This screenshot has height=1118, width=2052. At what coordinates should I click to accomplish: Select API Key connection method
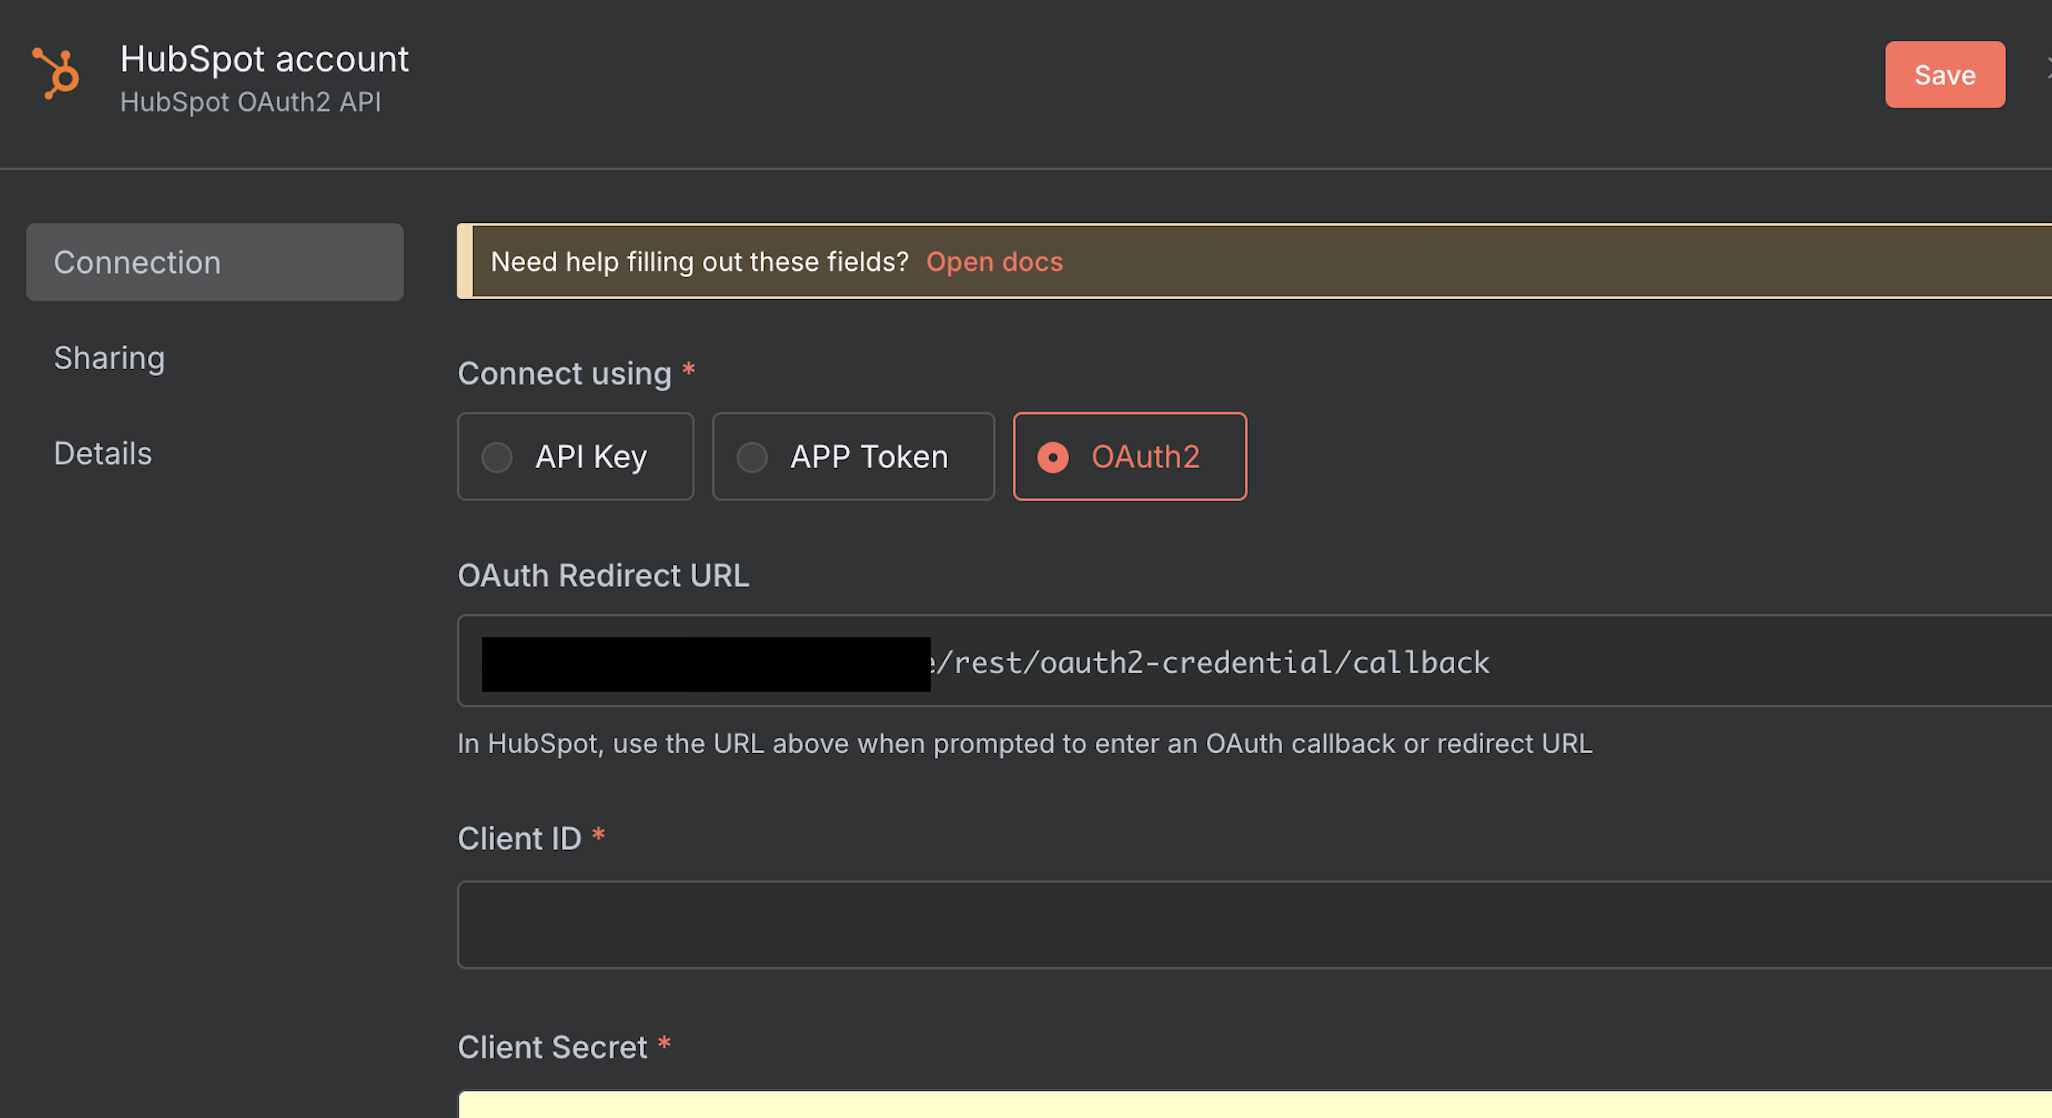576,456
